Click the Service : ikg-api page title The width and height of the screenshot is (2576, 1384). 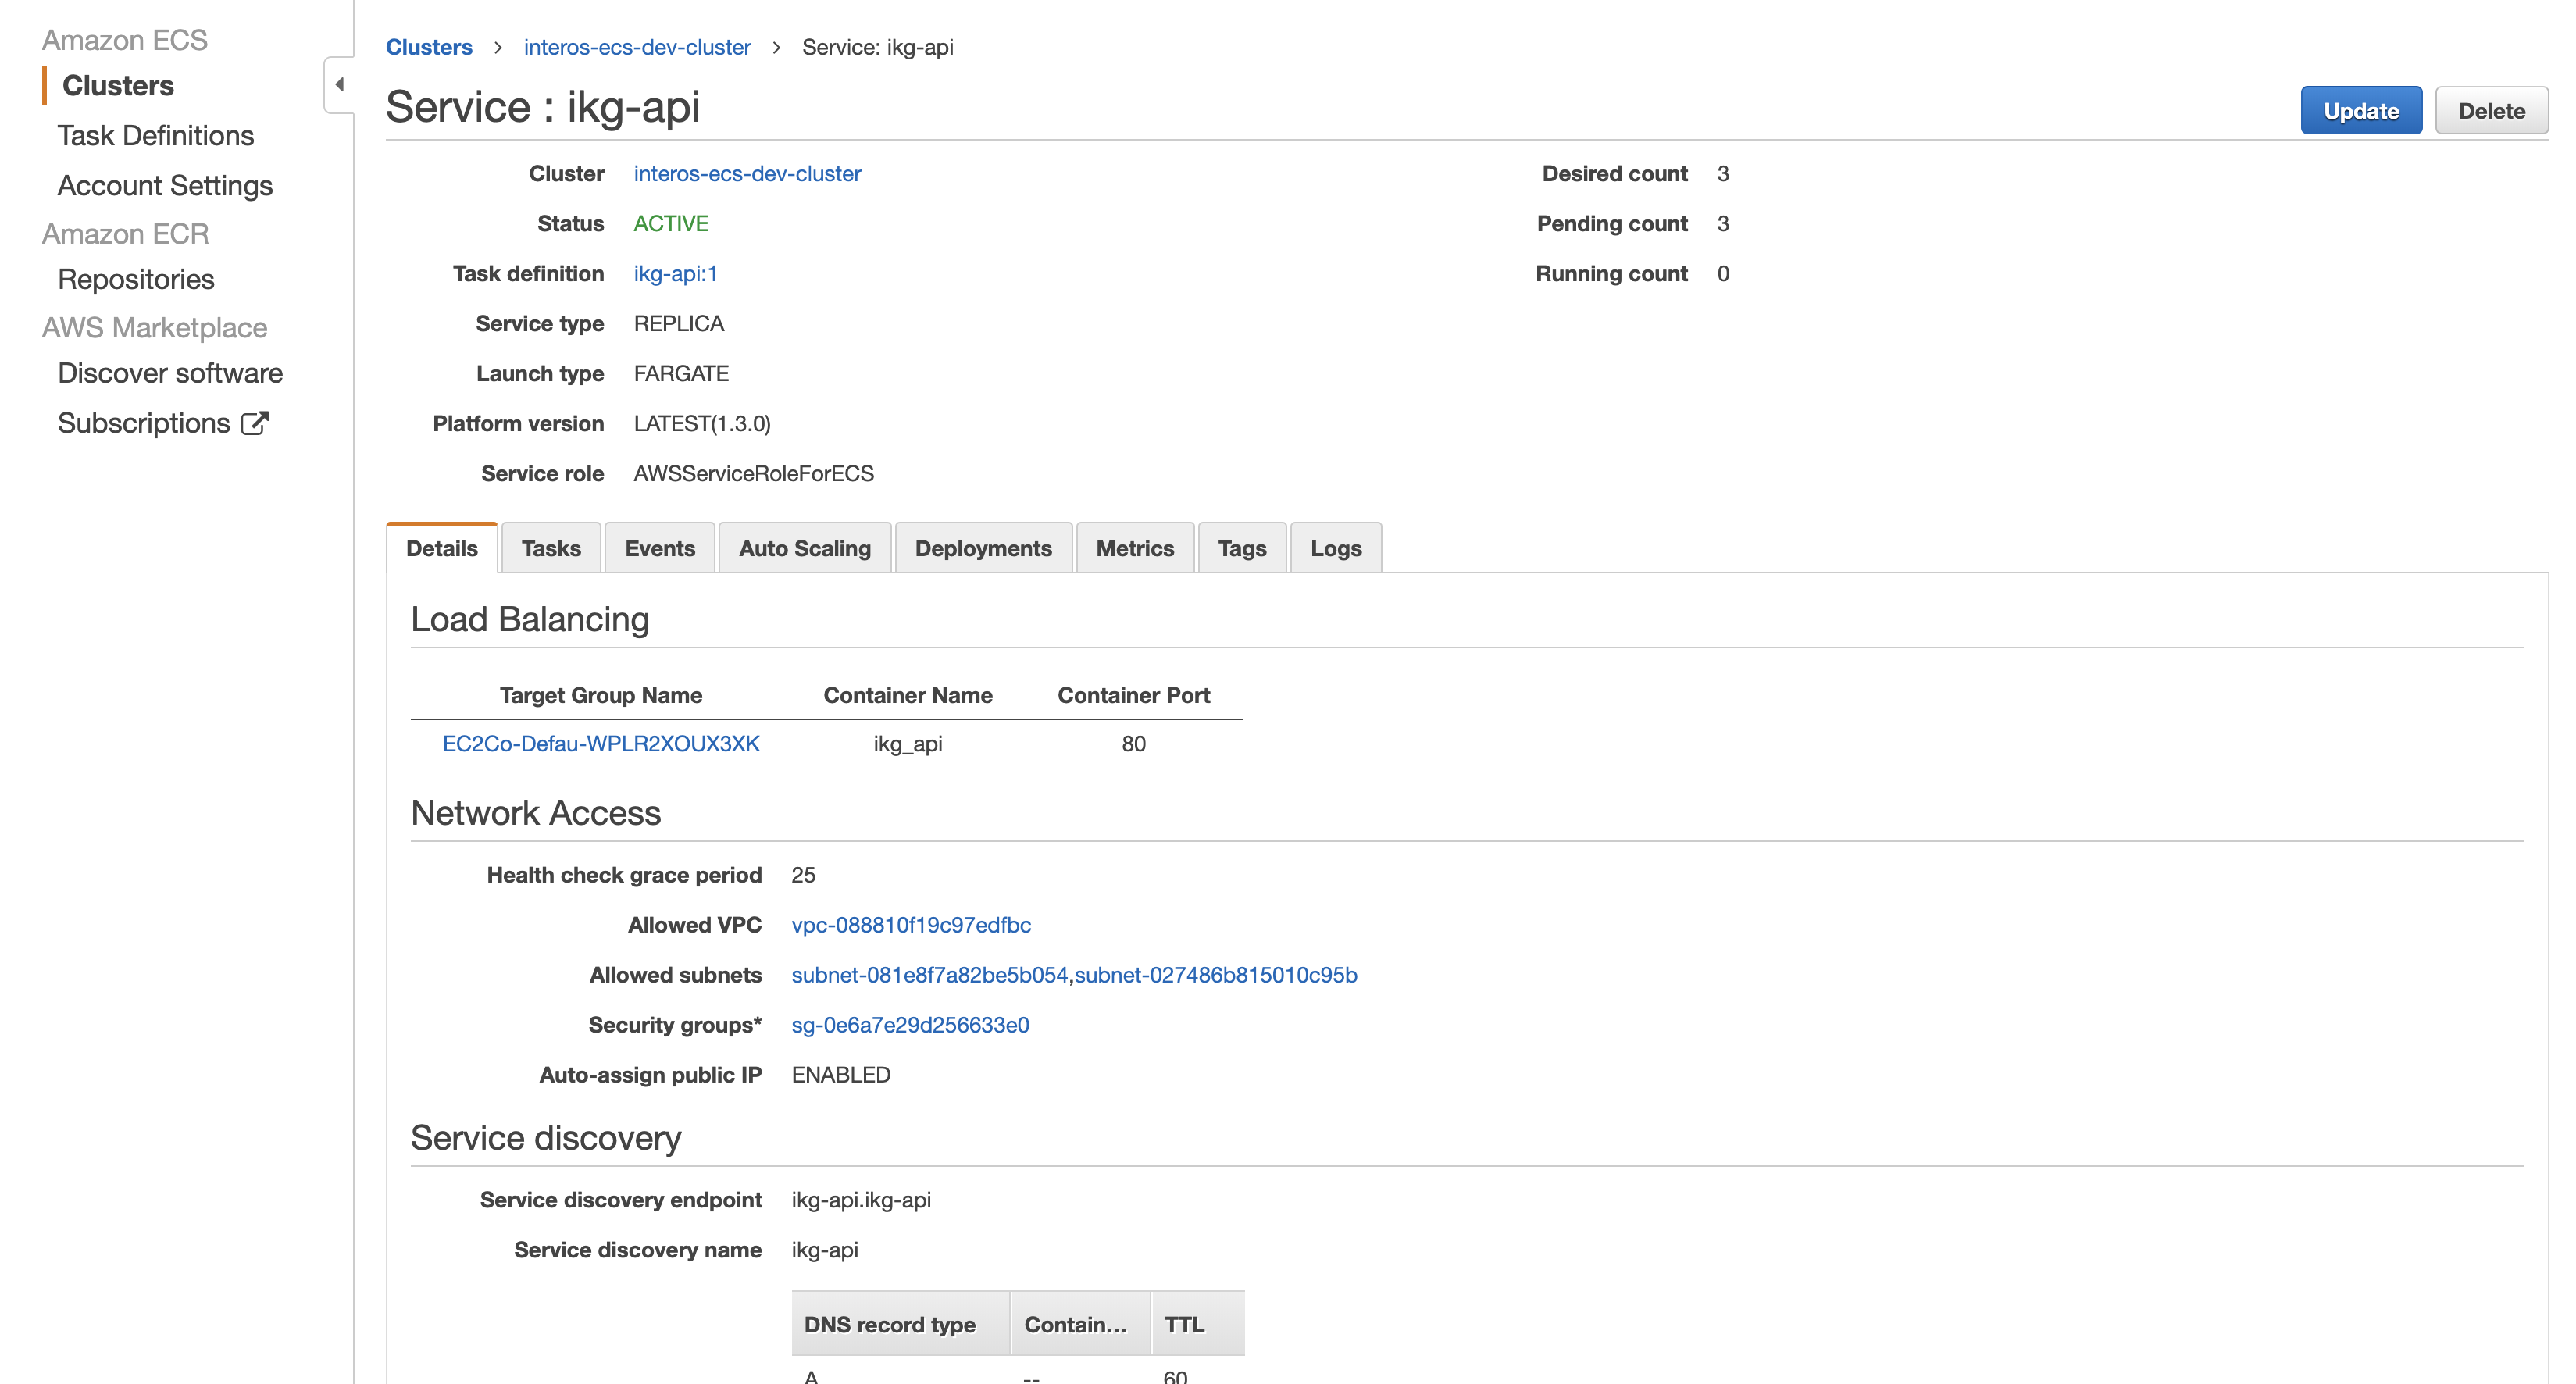coord(543,107)
